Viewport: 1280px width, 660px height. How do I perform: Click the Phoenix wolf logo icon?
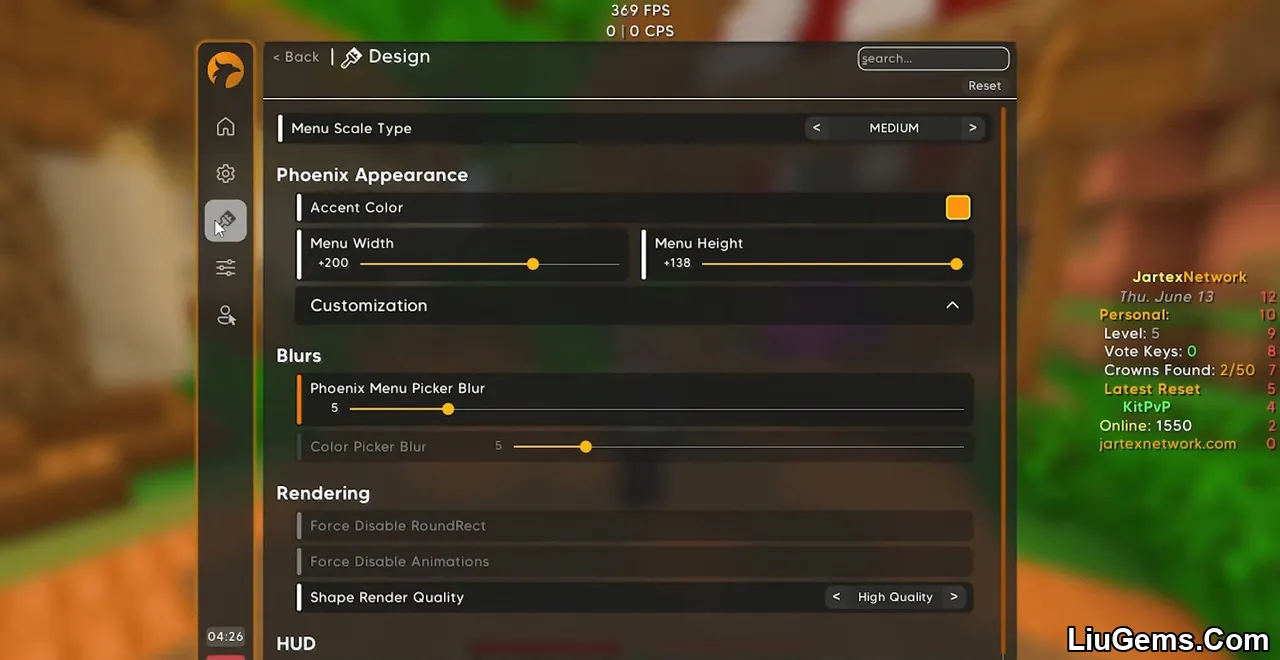[226, 71]
